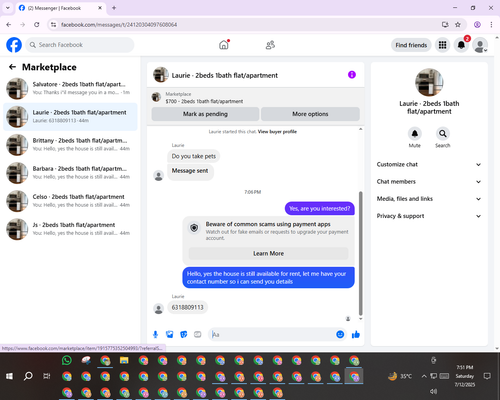Search within conversation magnifier icon
This screenshot has height=400, width=500.
pos(442,134)
